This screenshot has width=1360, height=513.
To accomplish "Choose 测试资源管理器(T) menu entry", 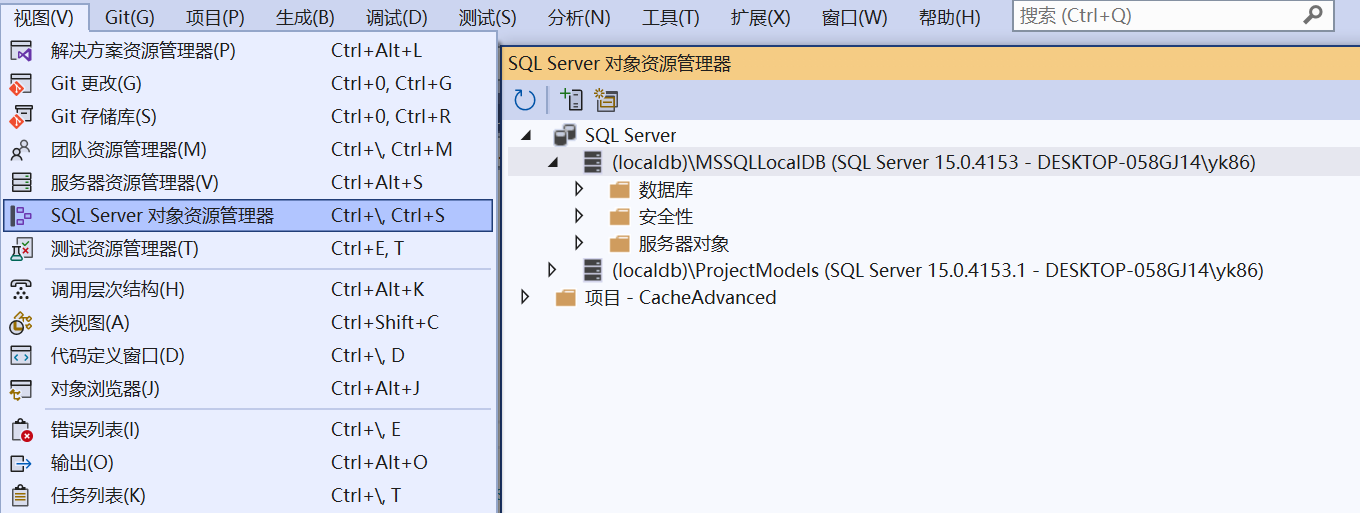I will [248, 248].
